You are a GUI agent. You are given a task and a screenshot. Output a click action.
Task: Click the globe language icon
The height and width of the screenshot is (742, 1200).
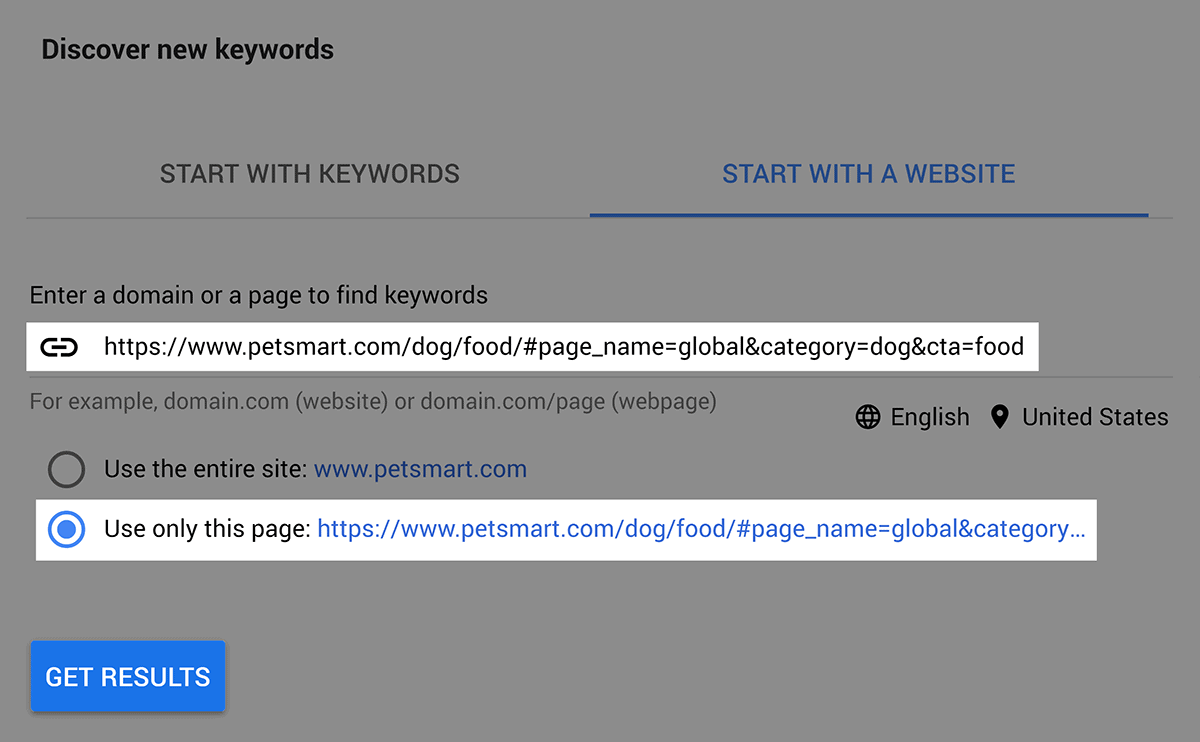tap(868, 417)
